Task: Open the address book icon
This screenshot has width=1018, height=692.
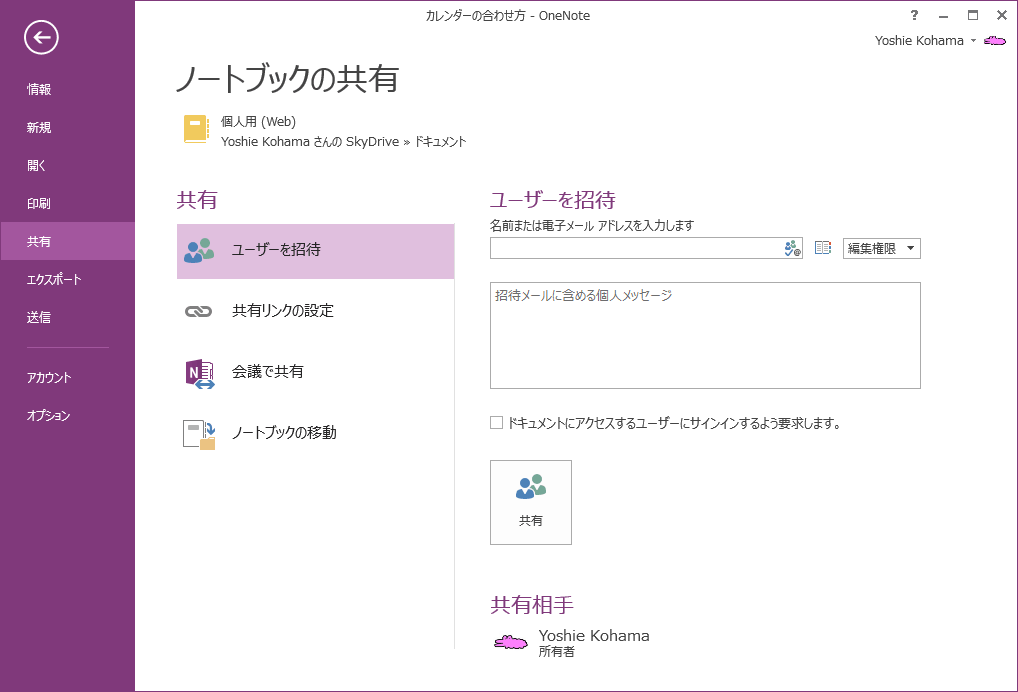Action: coord(823,248)
